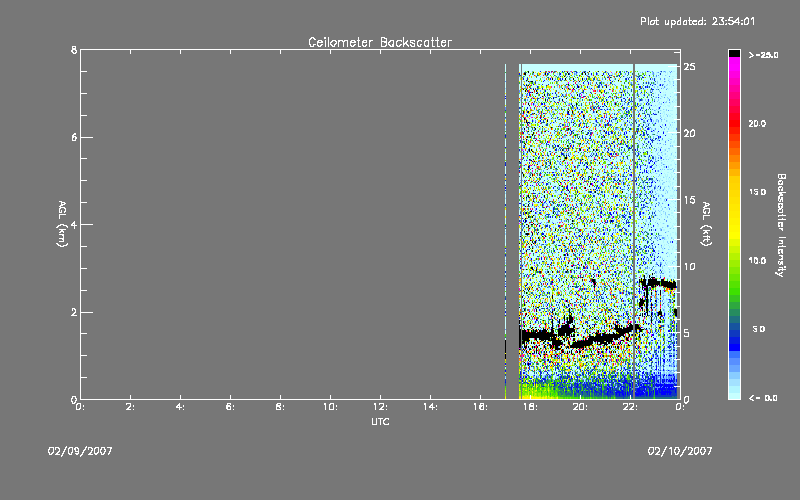Click the "2:" UTC hour tick label

(131, 407)
